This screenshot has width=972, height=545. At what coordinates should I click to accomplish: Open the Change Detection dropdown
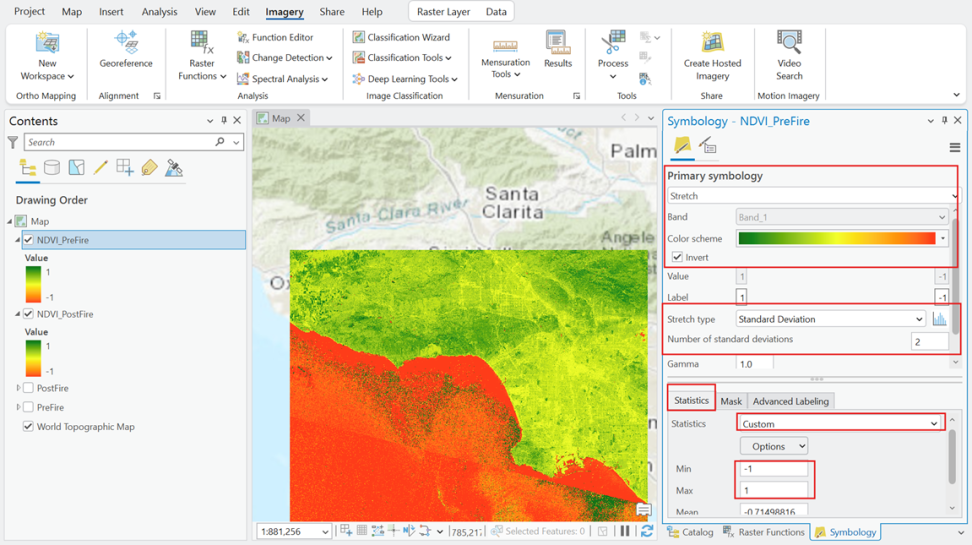(x=285, y=58)
